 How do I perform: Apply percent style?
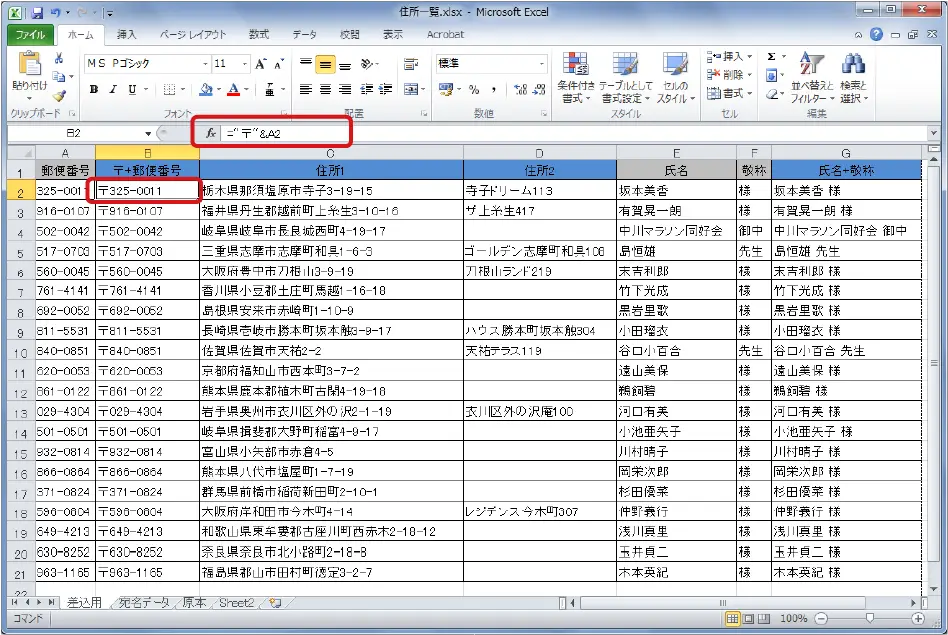[474, 90]
